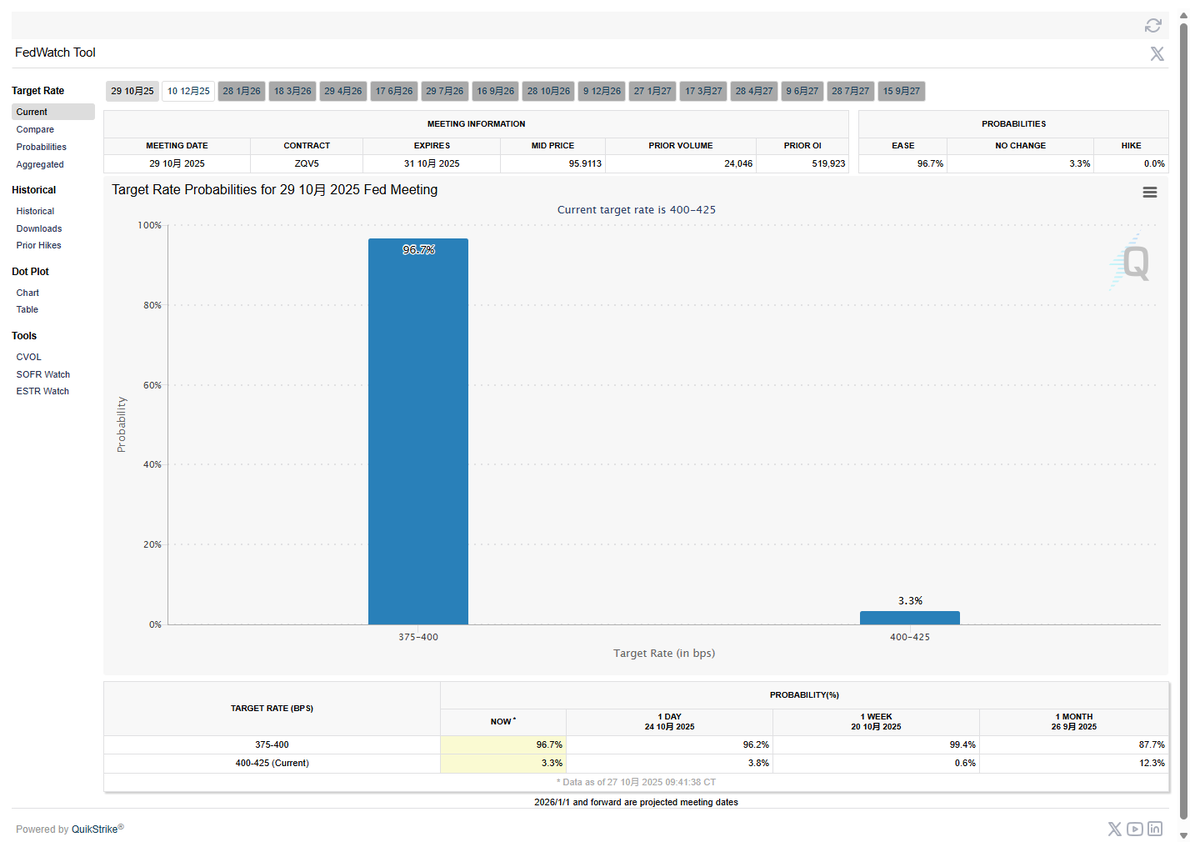Open Dot Plot Table in sidebar

[27, 310]
